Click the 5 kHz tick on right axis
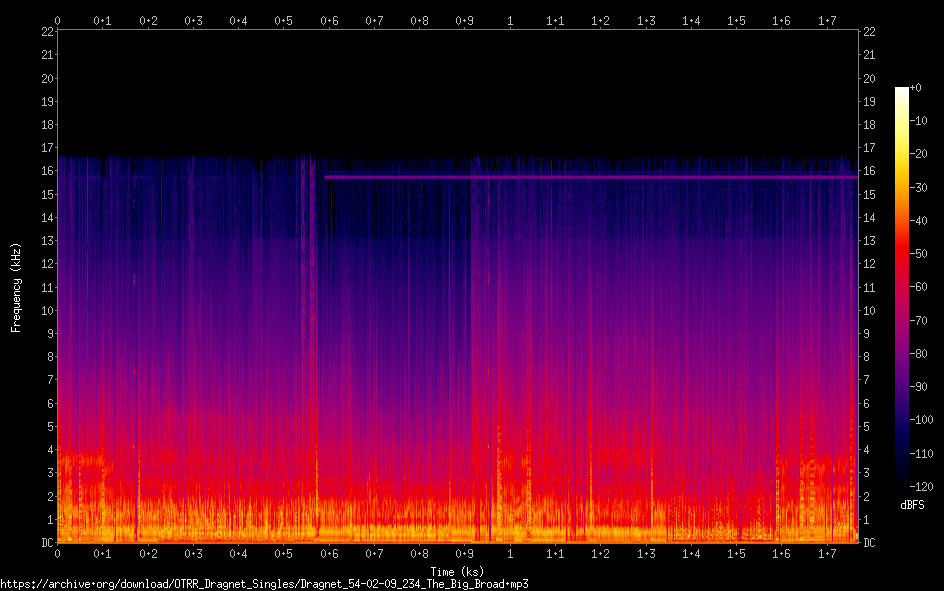The image size is (944, 591). pyautogui.click(x=867, y=427)
